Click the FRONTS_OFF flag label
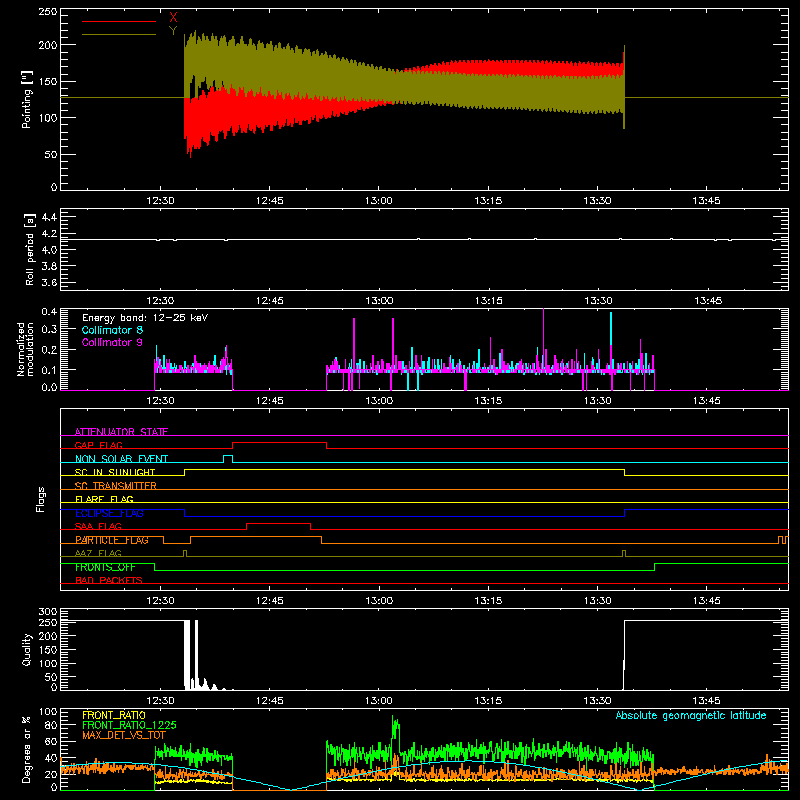The height and width of the screenshot is (800, 800). 105,567
